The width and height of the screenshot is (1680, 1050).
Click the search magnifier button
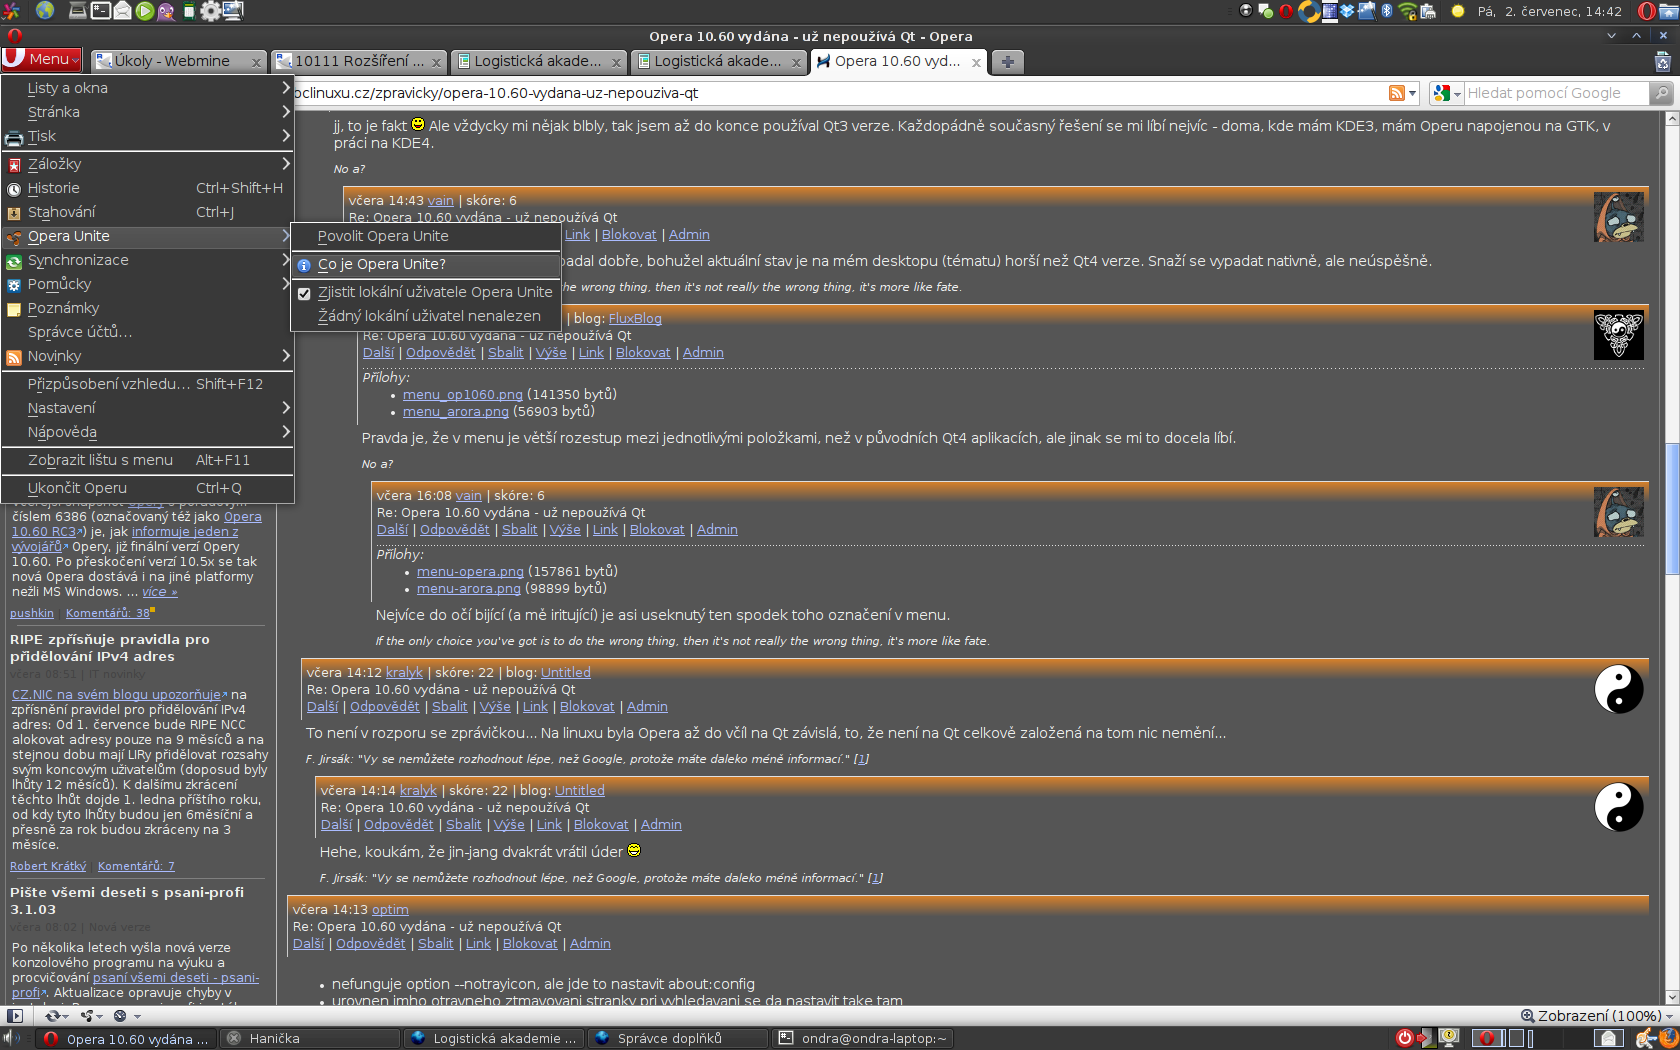(x=1661, y=93)
